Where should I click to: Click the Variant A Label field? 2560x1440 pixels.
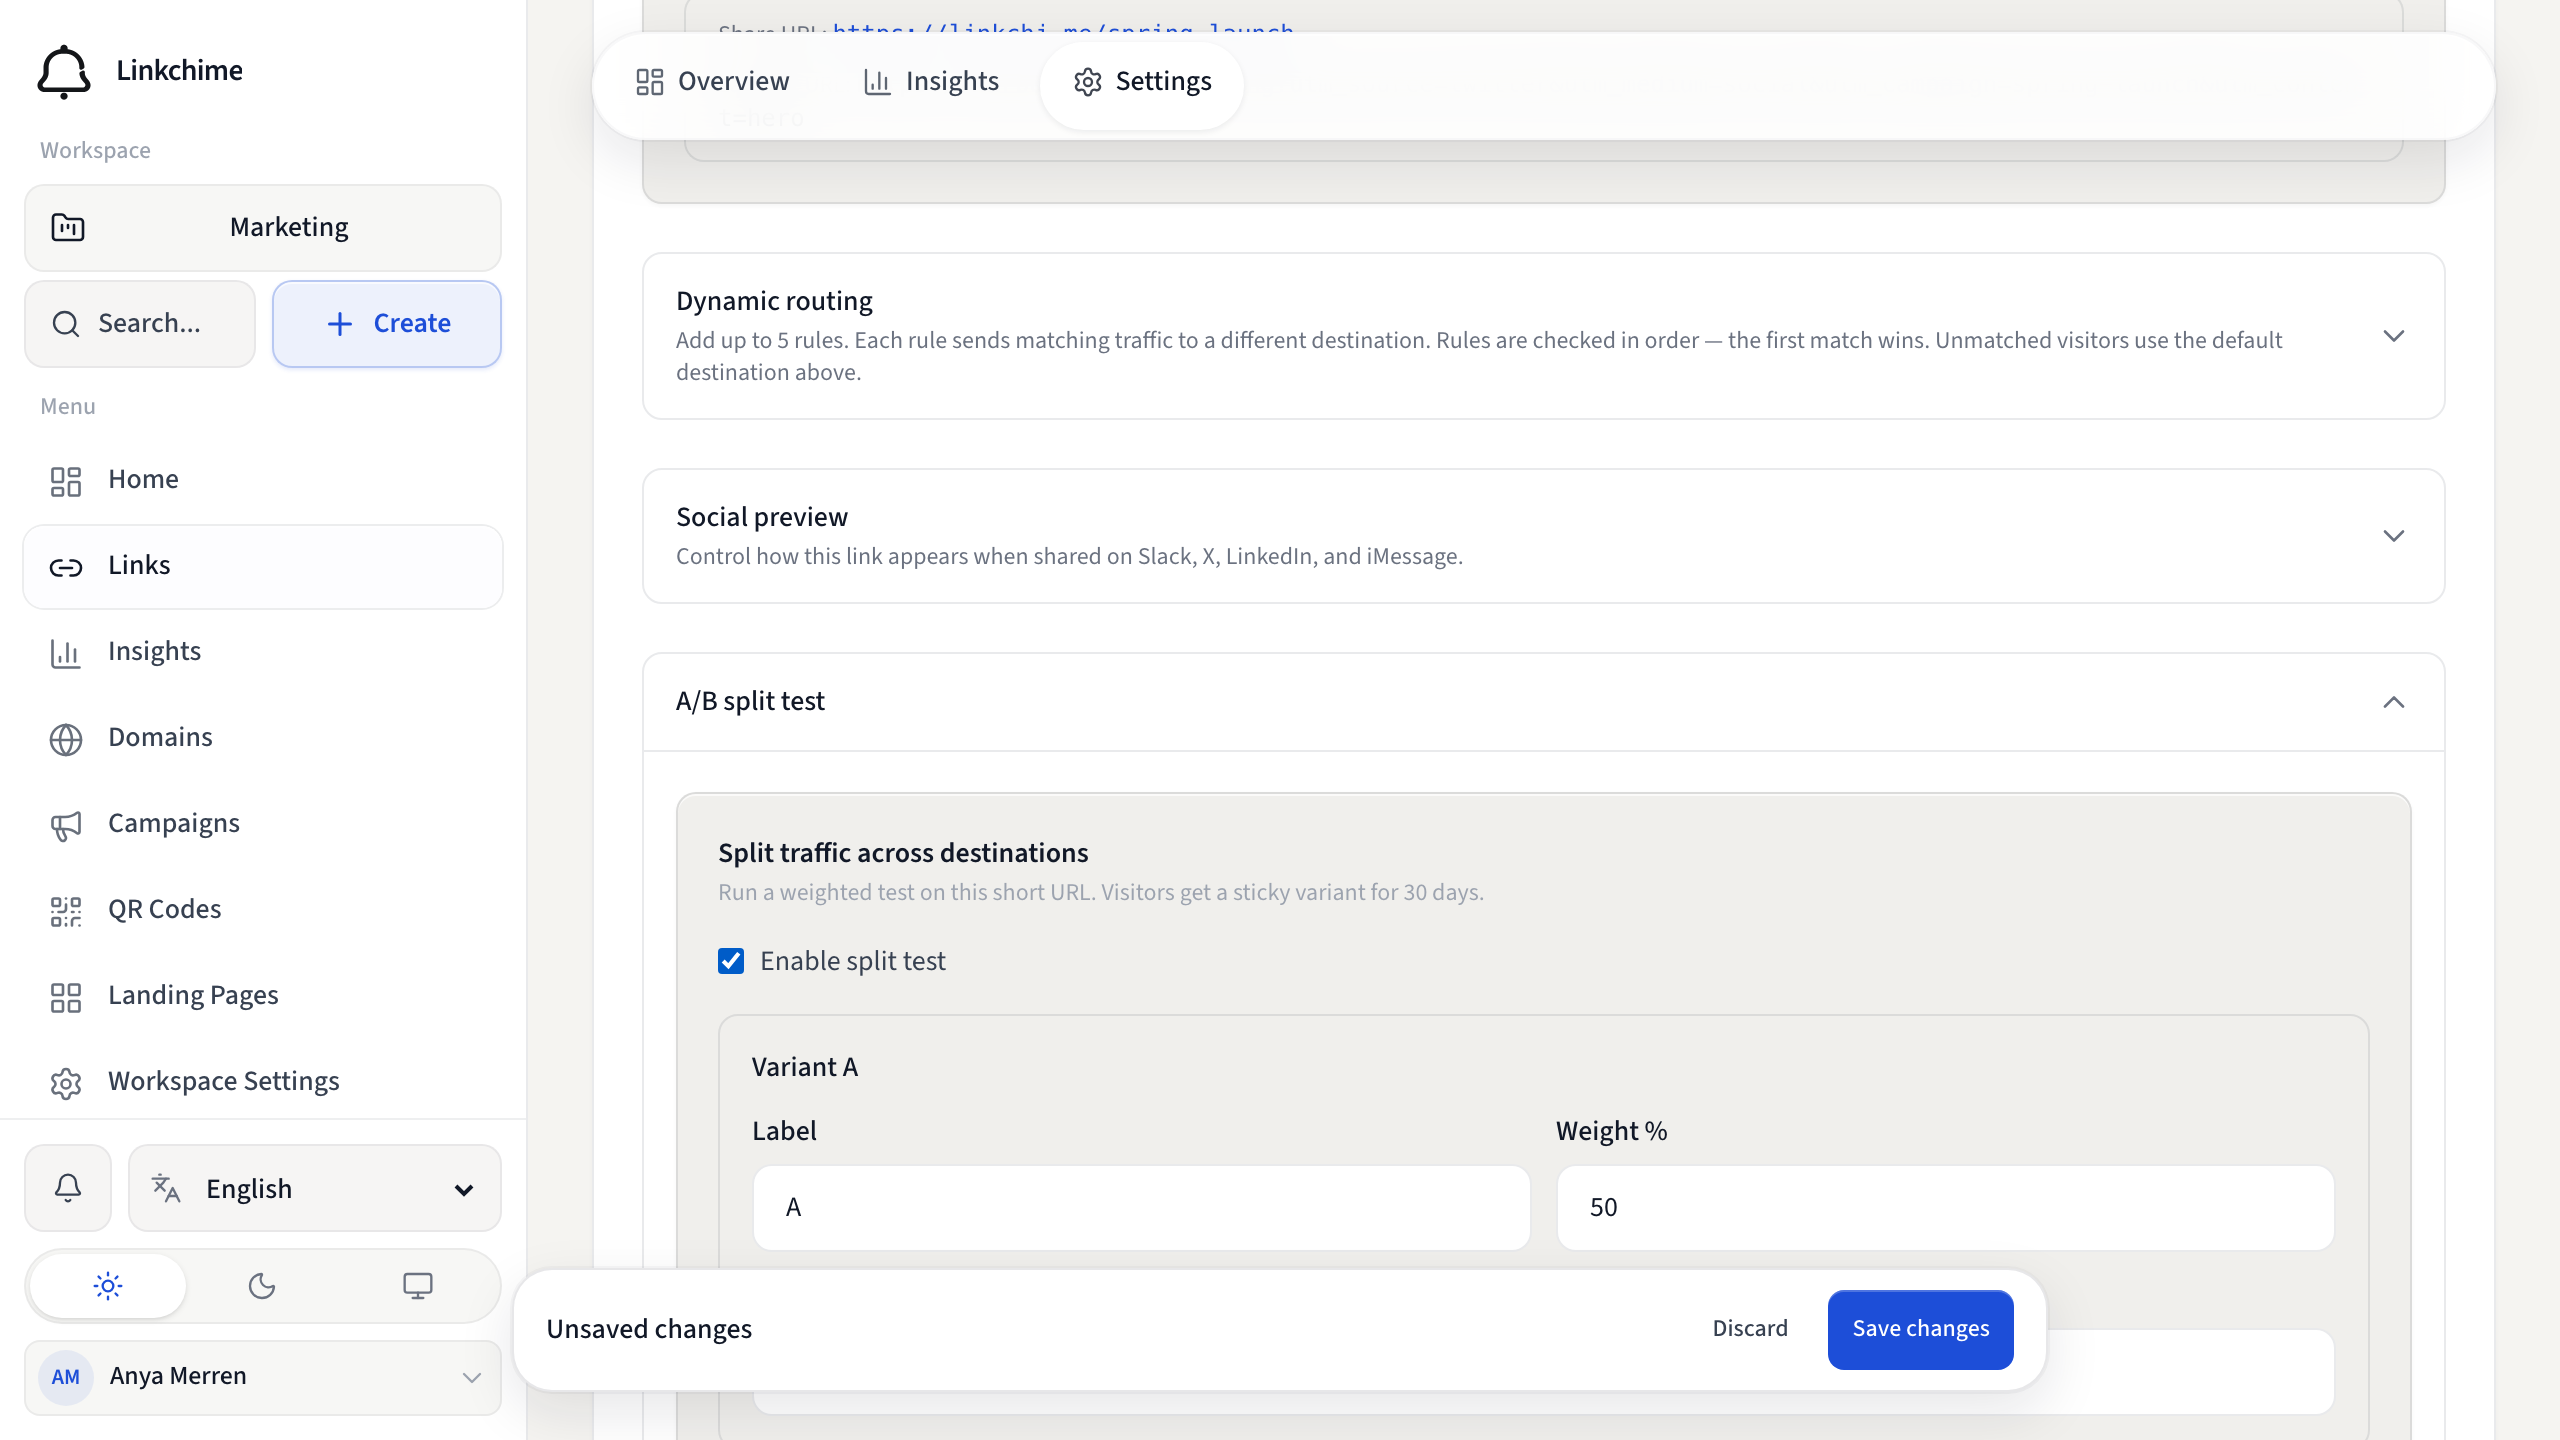pos(1142,1207)
